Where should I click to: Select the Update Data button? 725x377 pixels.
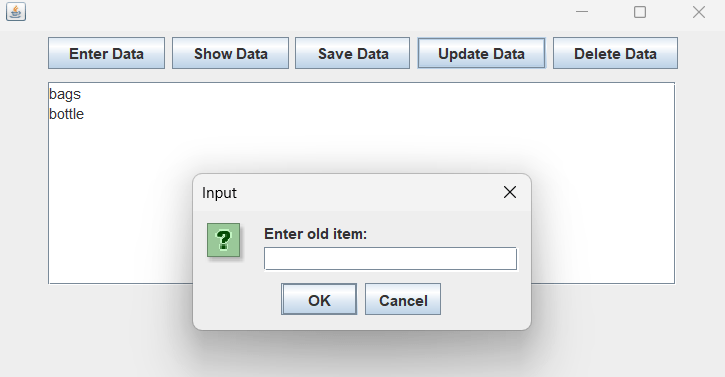(481, 53)
